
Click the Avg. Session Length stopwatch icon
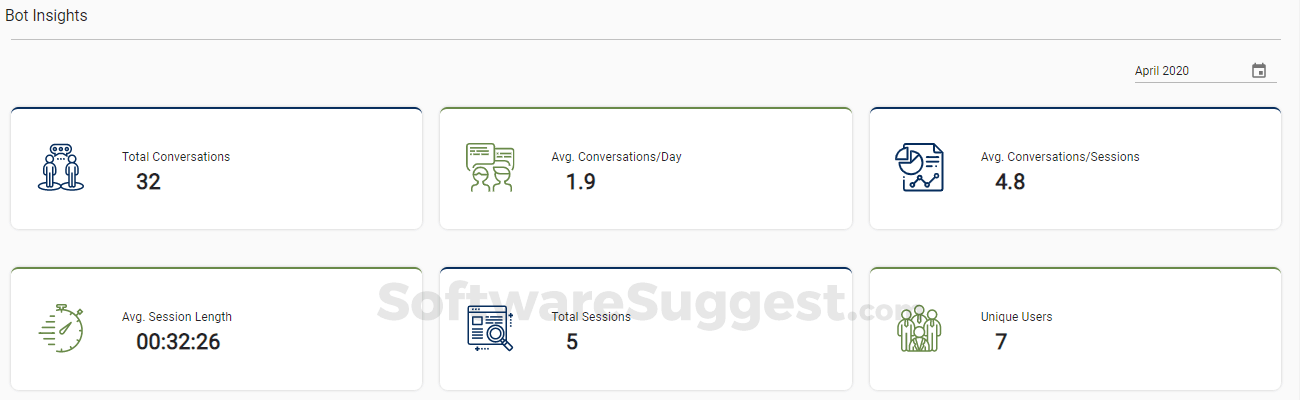(x=61, y=328)
